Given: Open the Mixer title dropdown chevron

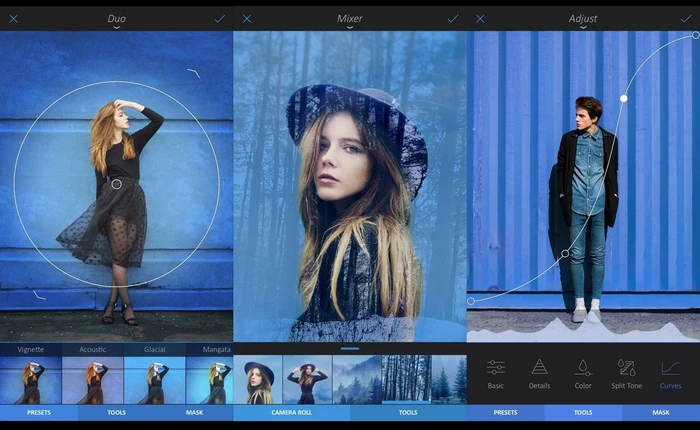Looking at the screenshot, I should 350,28.
